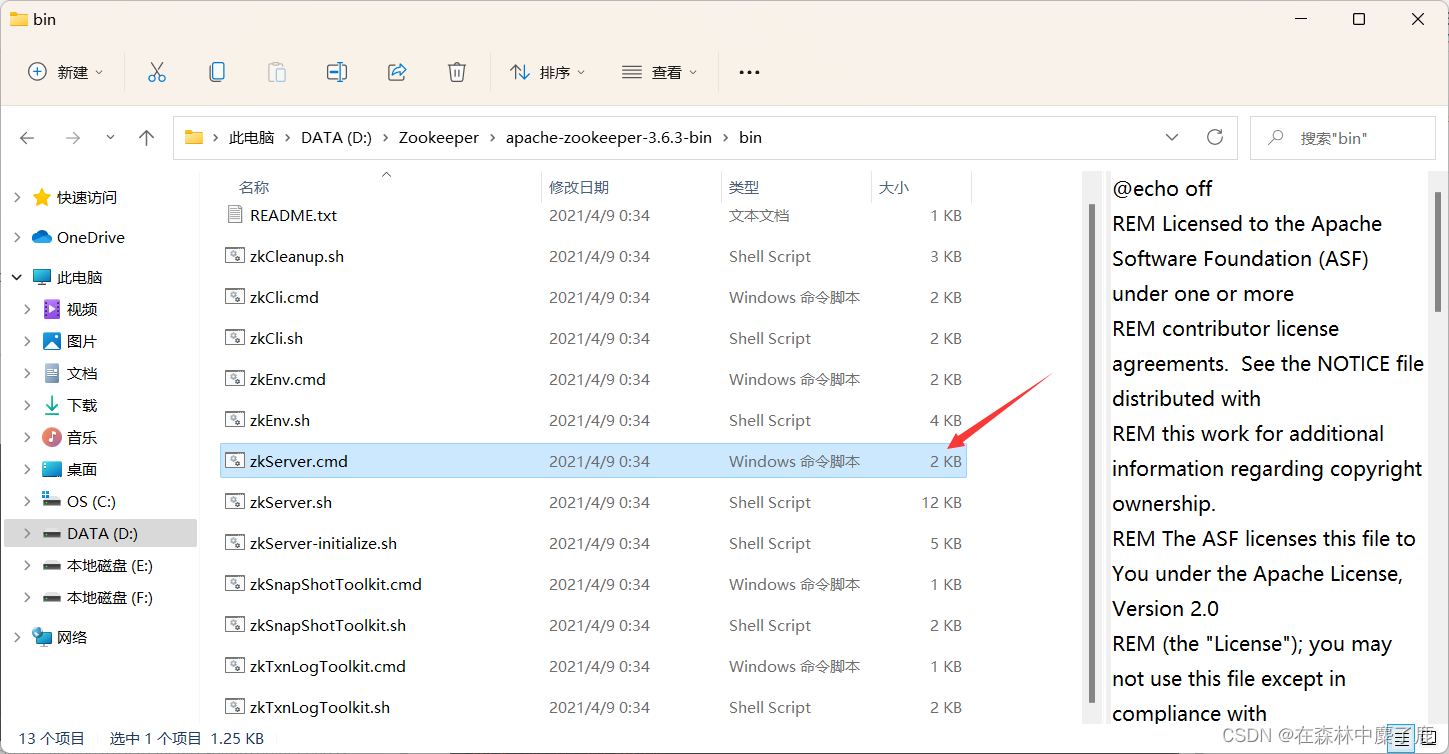
Task: Expand the OneDrive tree node
Action: click(17, 237)
